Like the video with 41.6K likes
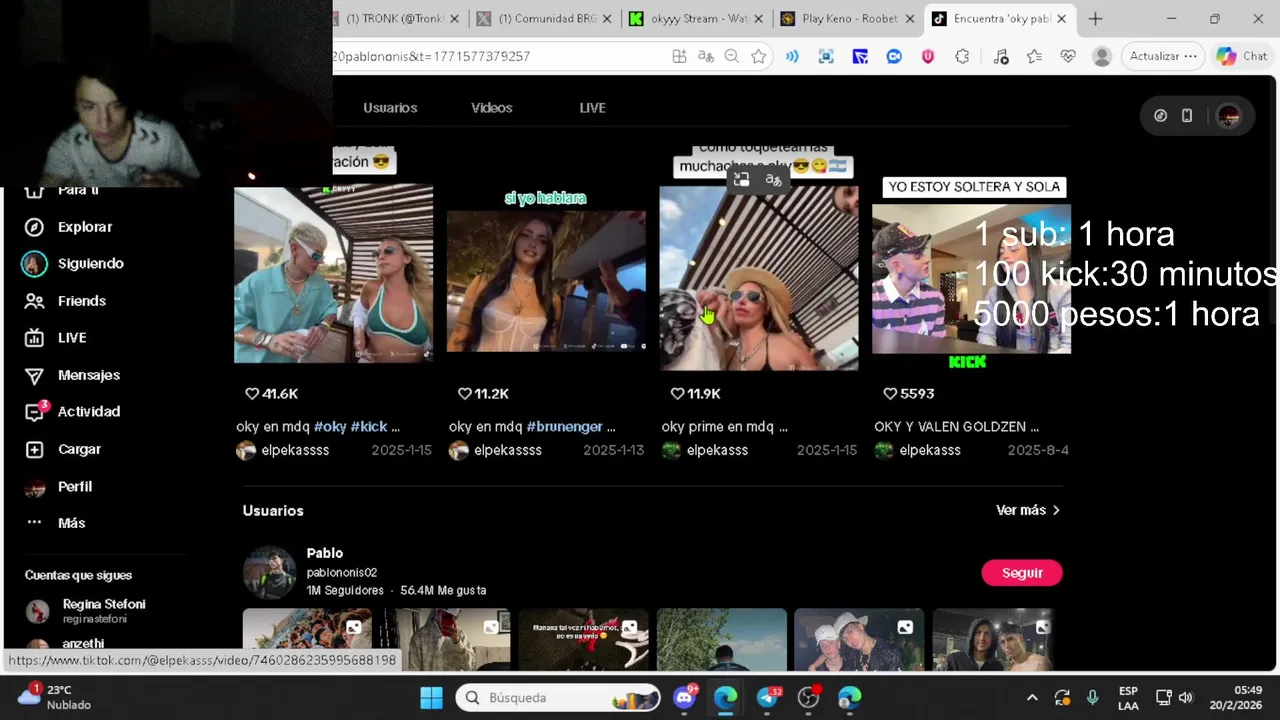This screenshot has width=1280, height=720. (x=252, y=394)
